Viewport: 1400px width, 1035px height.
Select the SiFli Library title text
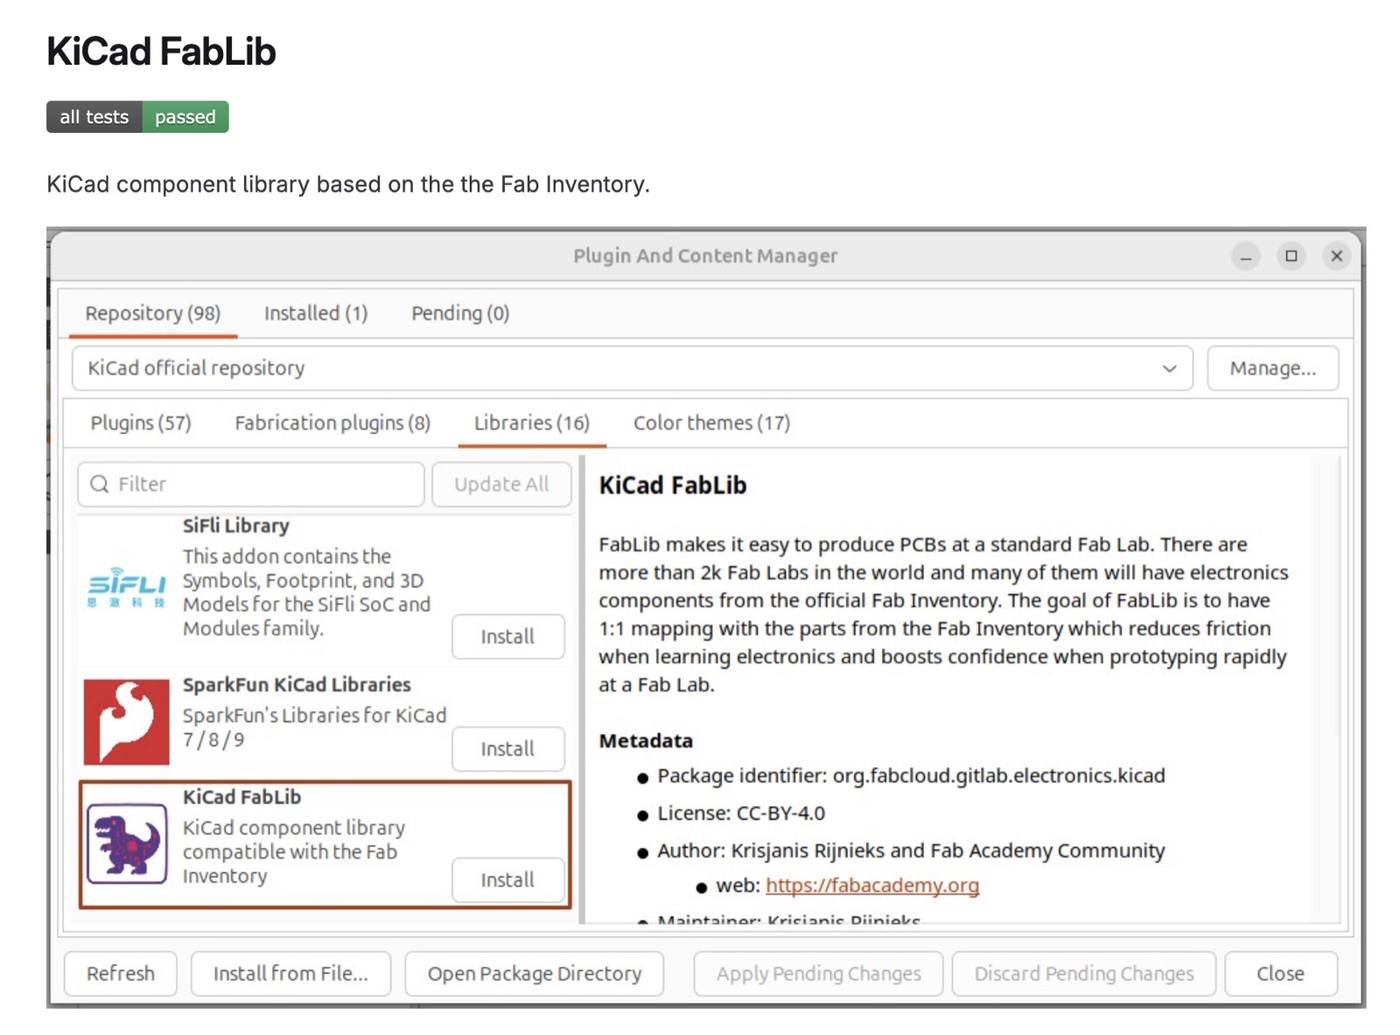coord(236,526)
